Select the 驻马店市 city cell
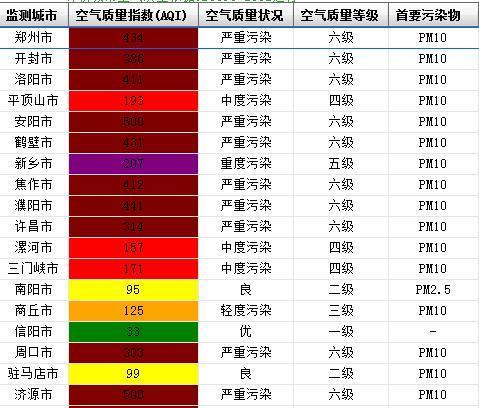 [x=33, y=374]
